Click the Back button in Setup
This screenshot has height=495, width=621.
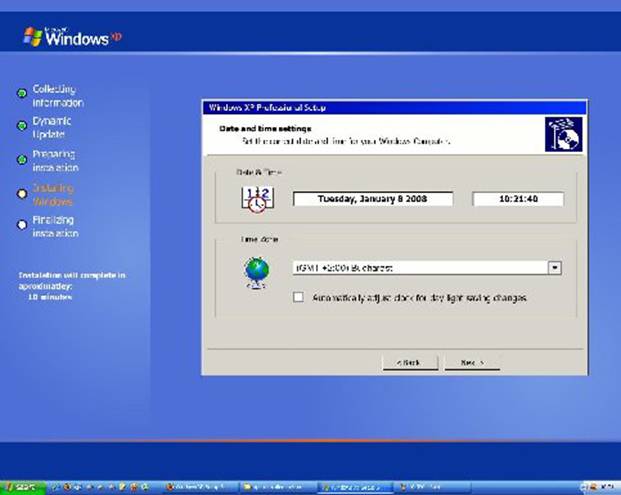tap(410, 363)
